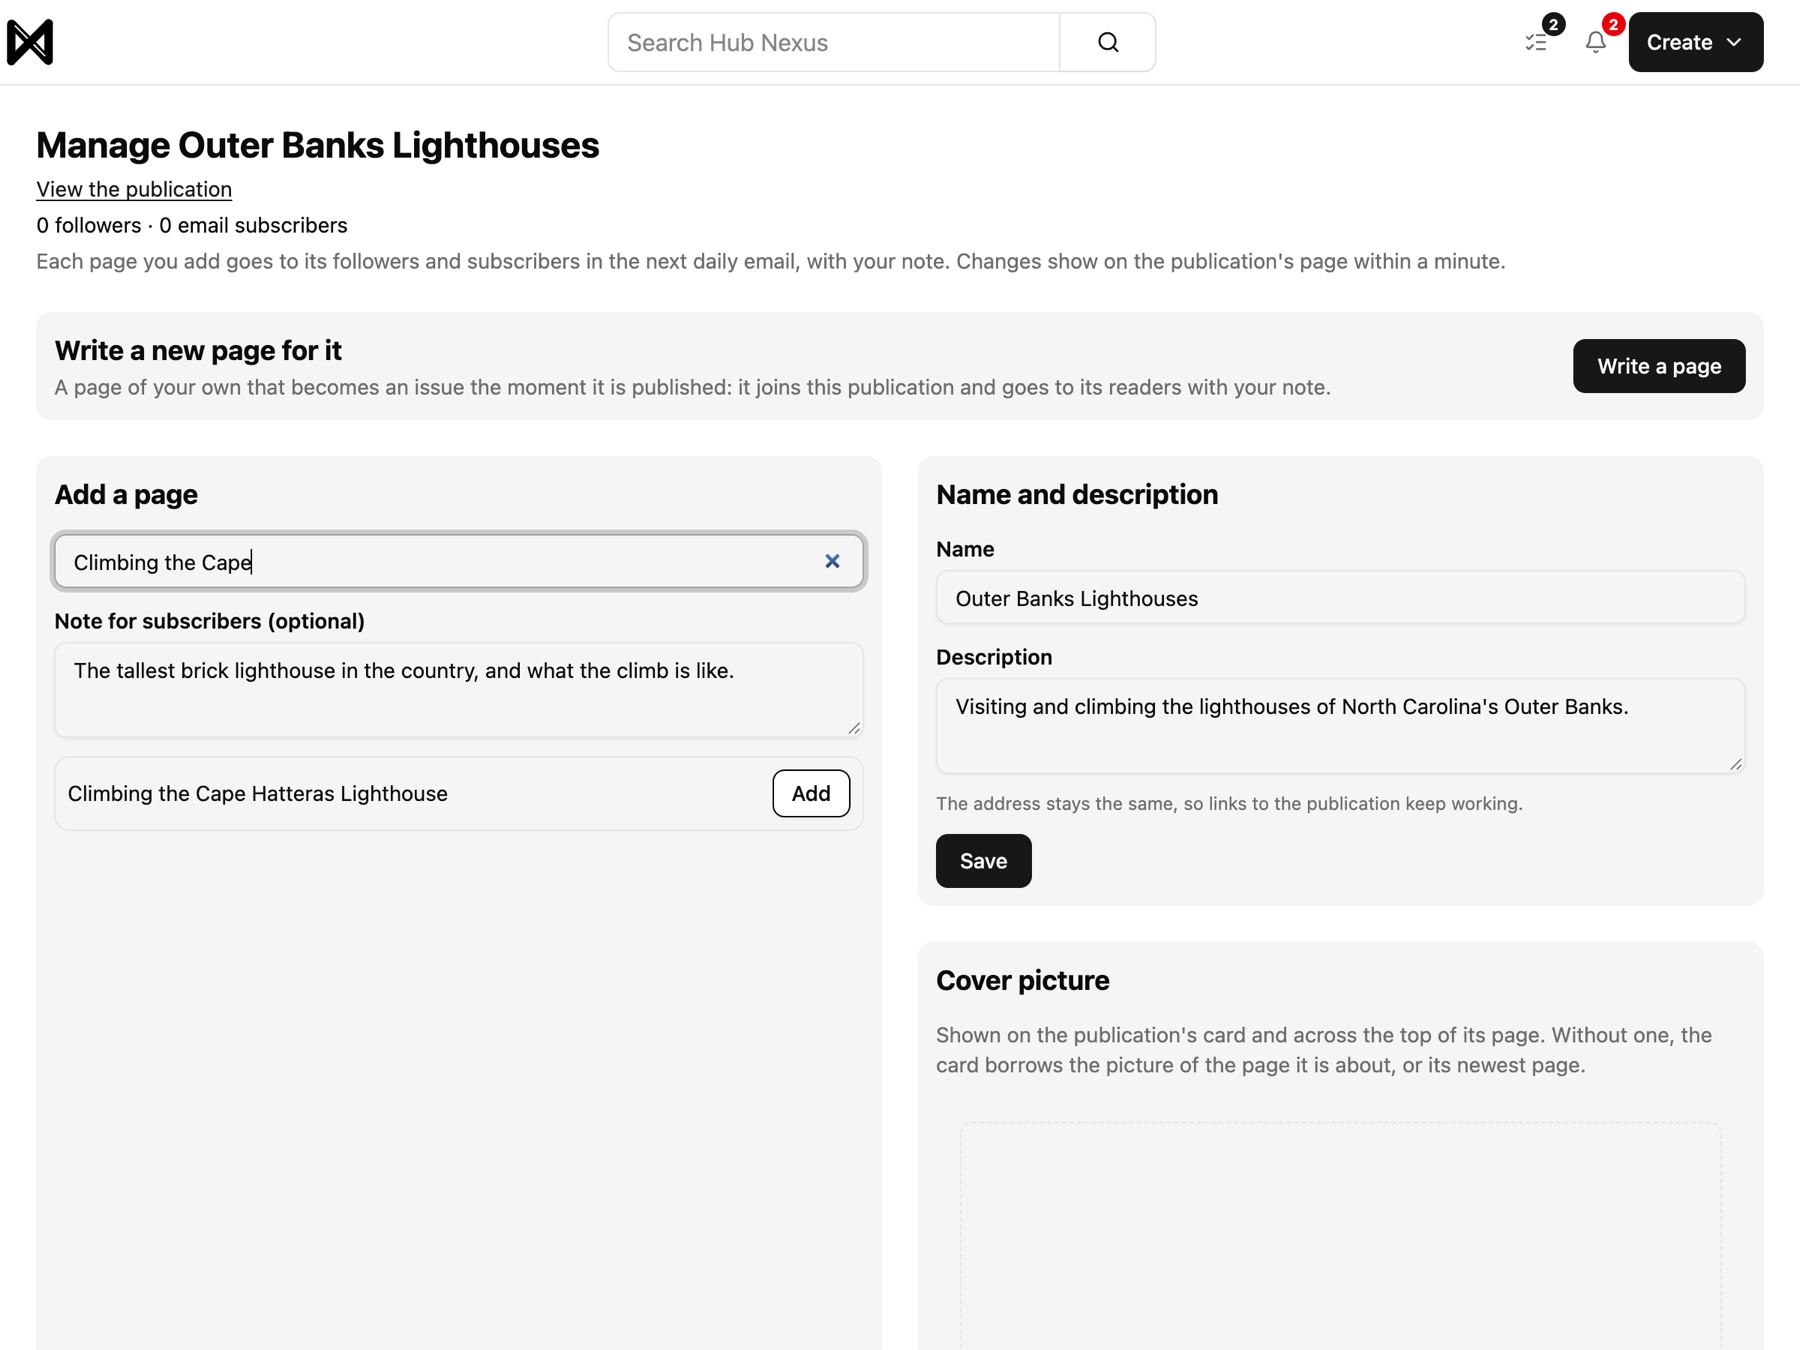
Task: Focus the Search Hub Nexus field
Action: point(834,42)
